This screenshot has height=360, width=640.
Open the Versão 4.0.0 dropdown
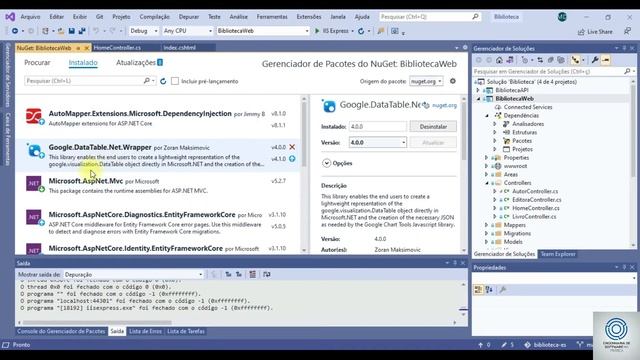pos(378,142)
